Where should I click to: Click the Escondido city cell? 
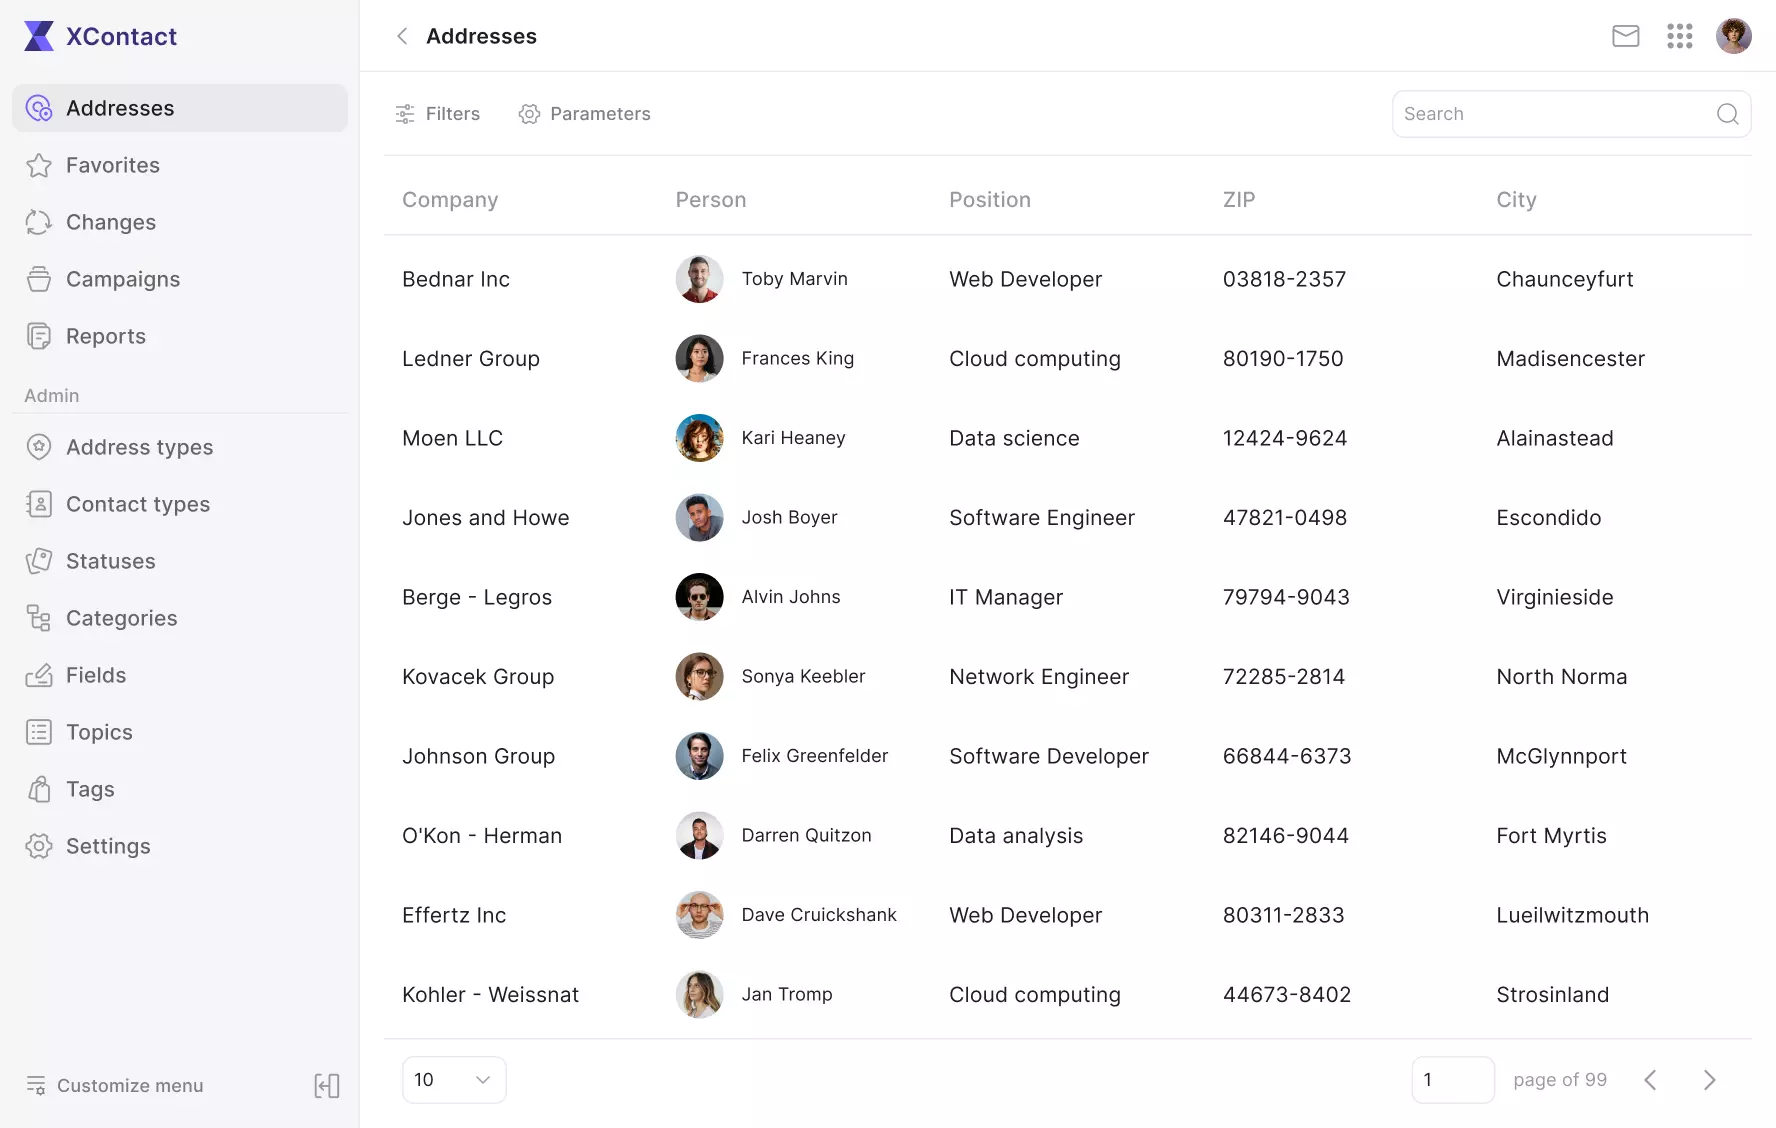click(x=1549, y=518)
